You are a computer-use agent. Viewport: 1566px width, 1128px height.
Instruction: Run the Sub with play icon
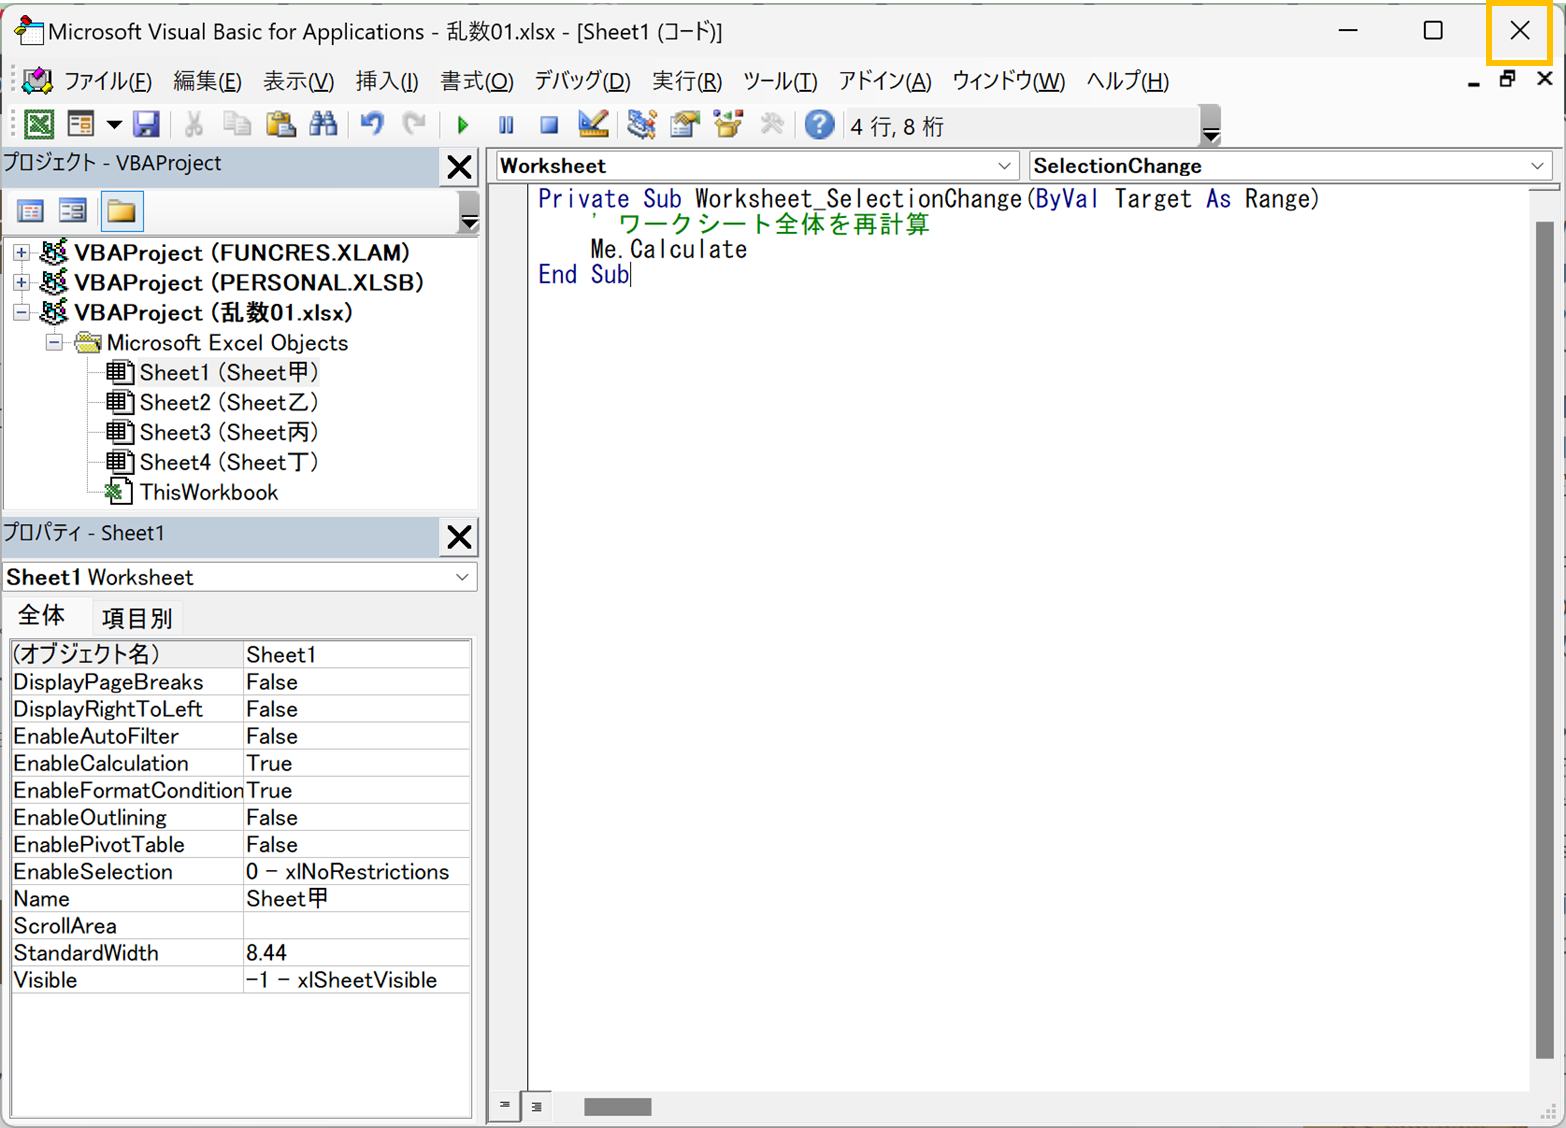[463, 125]
